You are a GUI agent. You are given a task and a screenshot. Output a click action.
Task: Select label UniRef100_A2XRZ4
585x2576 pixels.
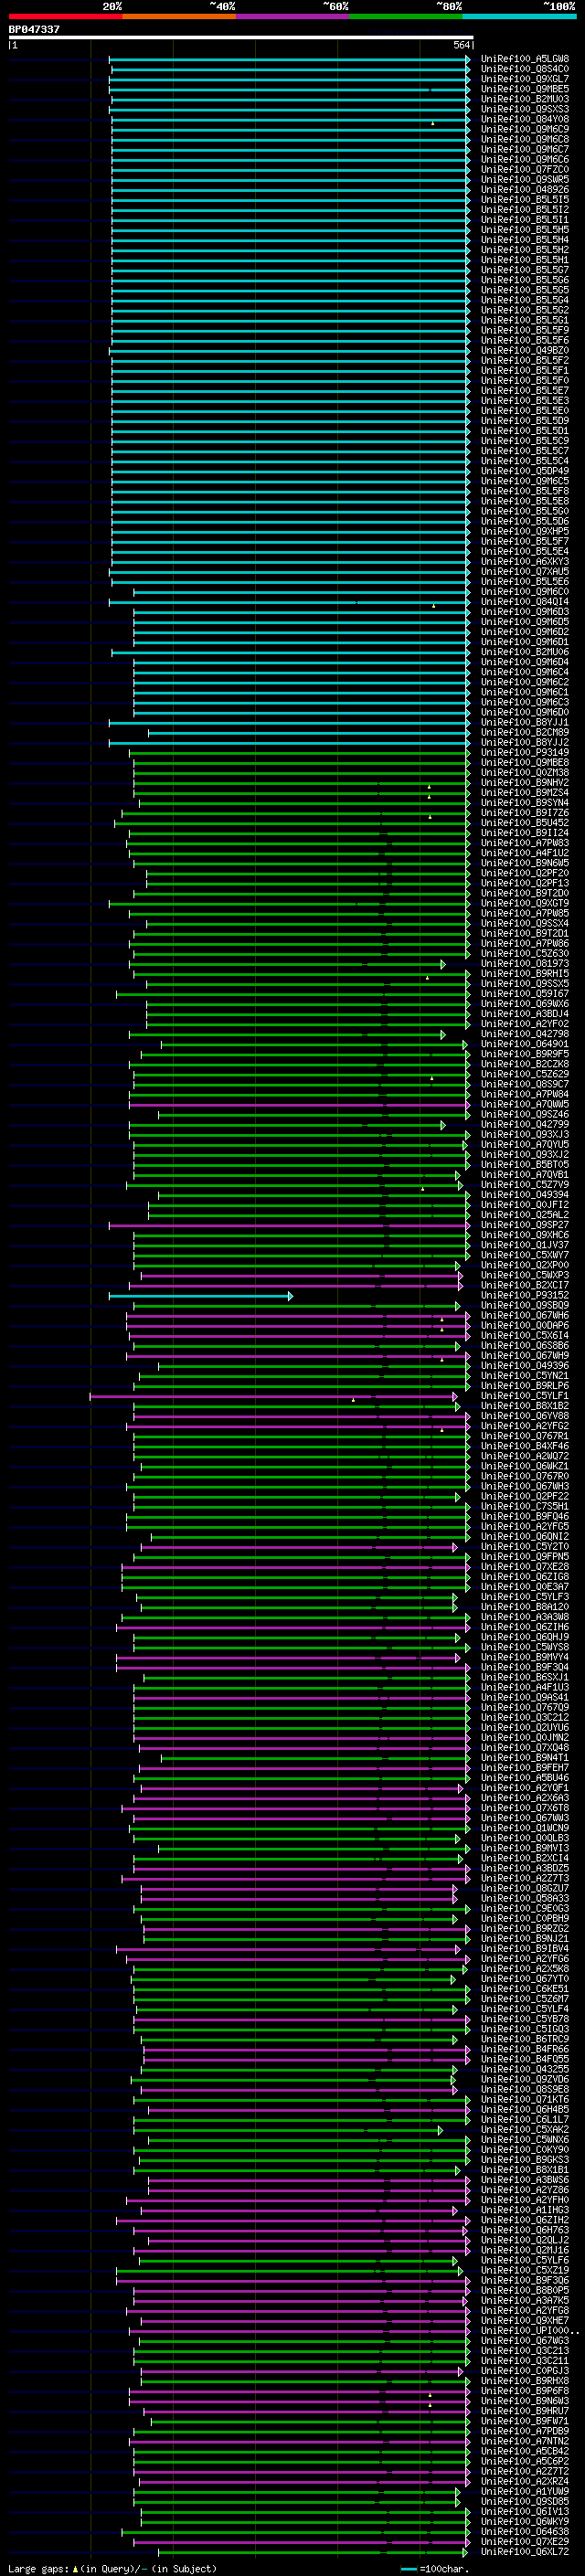(x=525, y=2480)
